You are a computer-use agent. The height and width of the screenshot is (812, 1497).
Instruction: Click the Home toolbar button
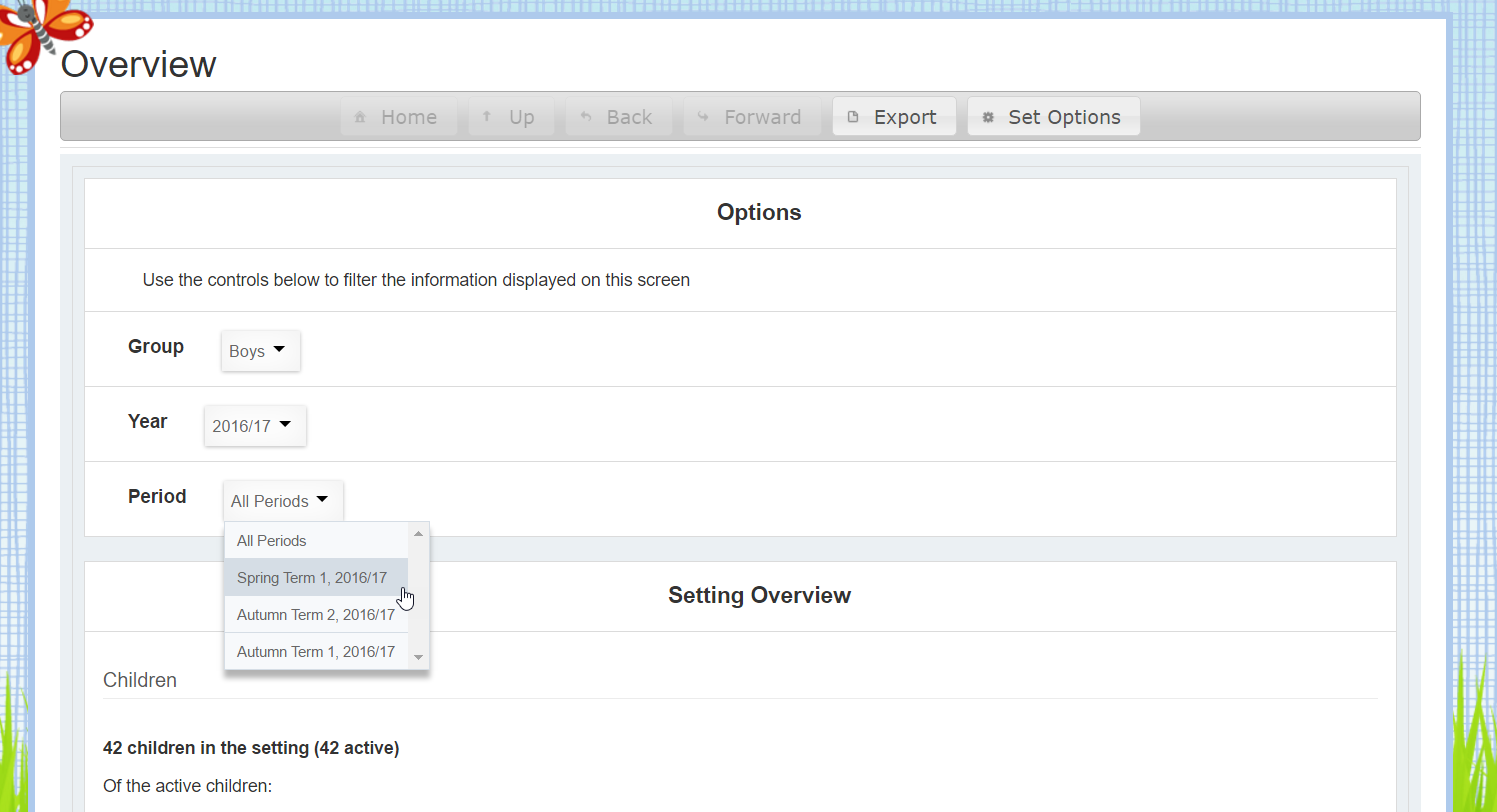point(398,117)
